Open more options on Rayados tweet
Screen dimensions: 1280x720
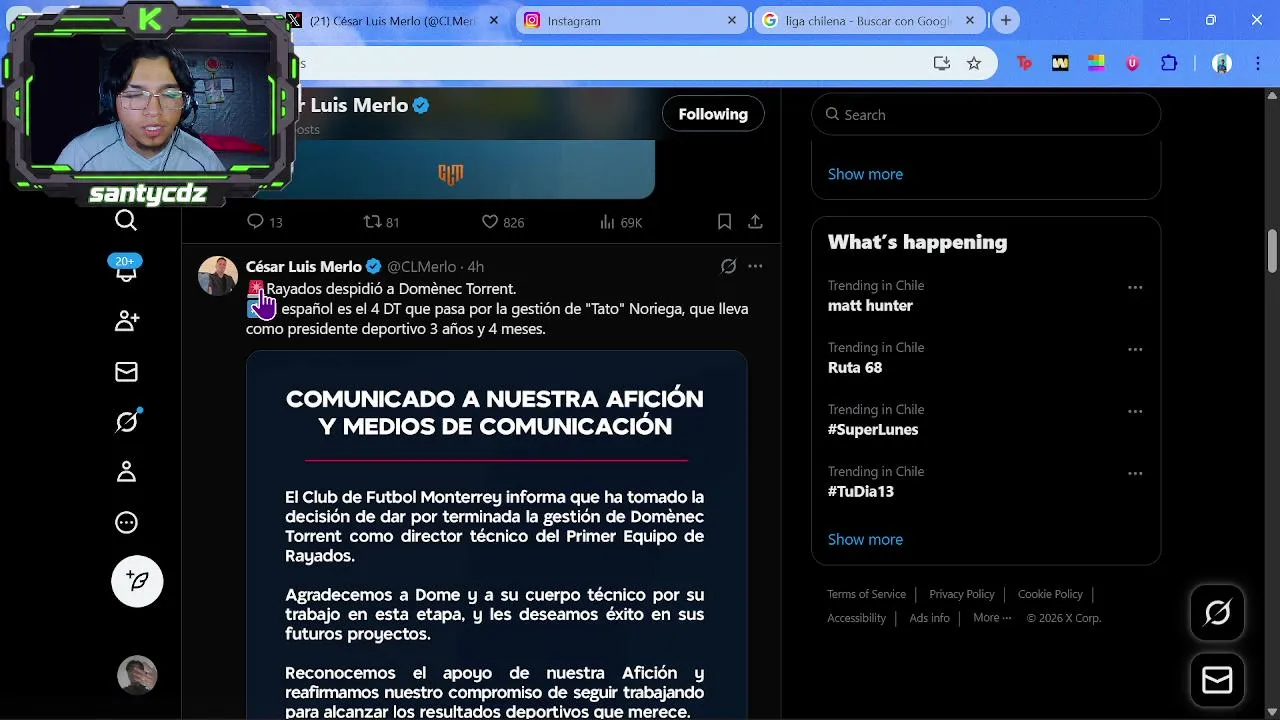[755, 266]
